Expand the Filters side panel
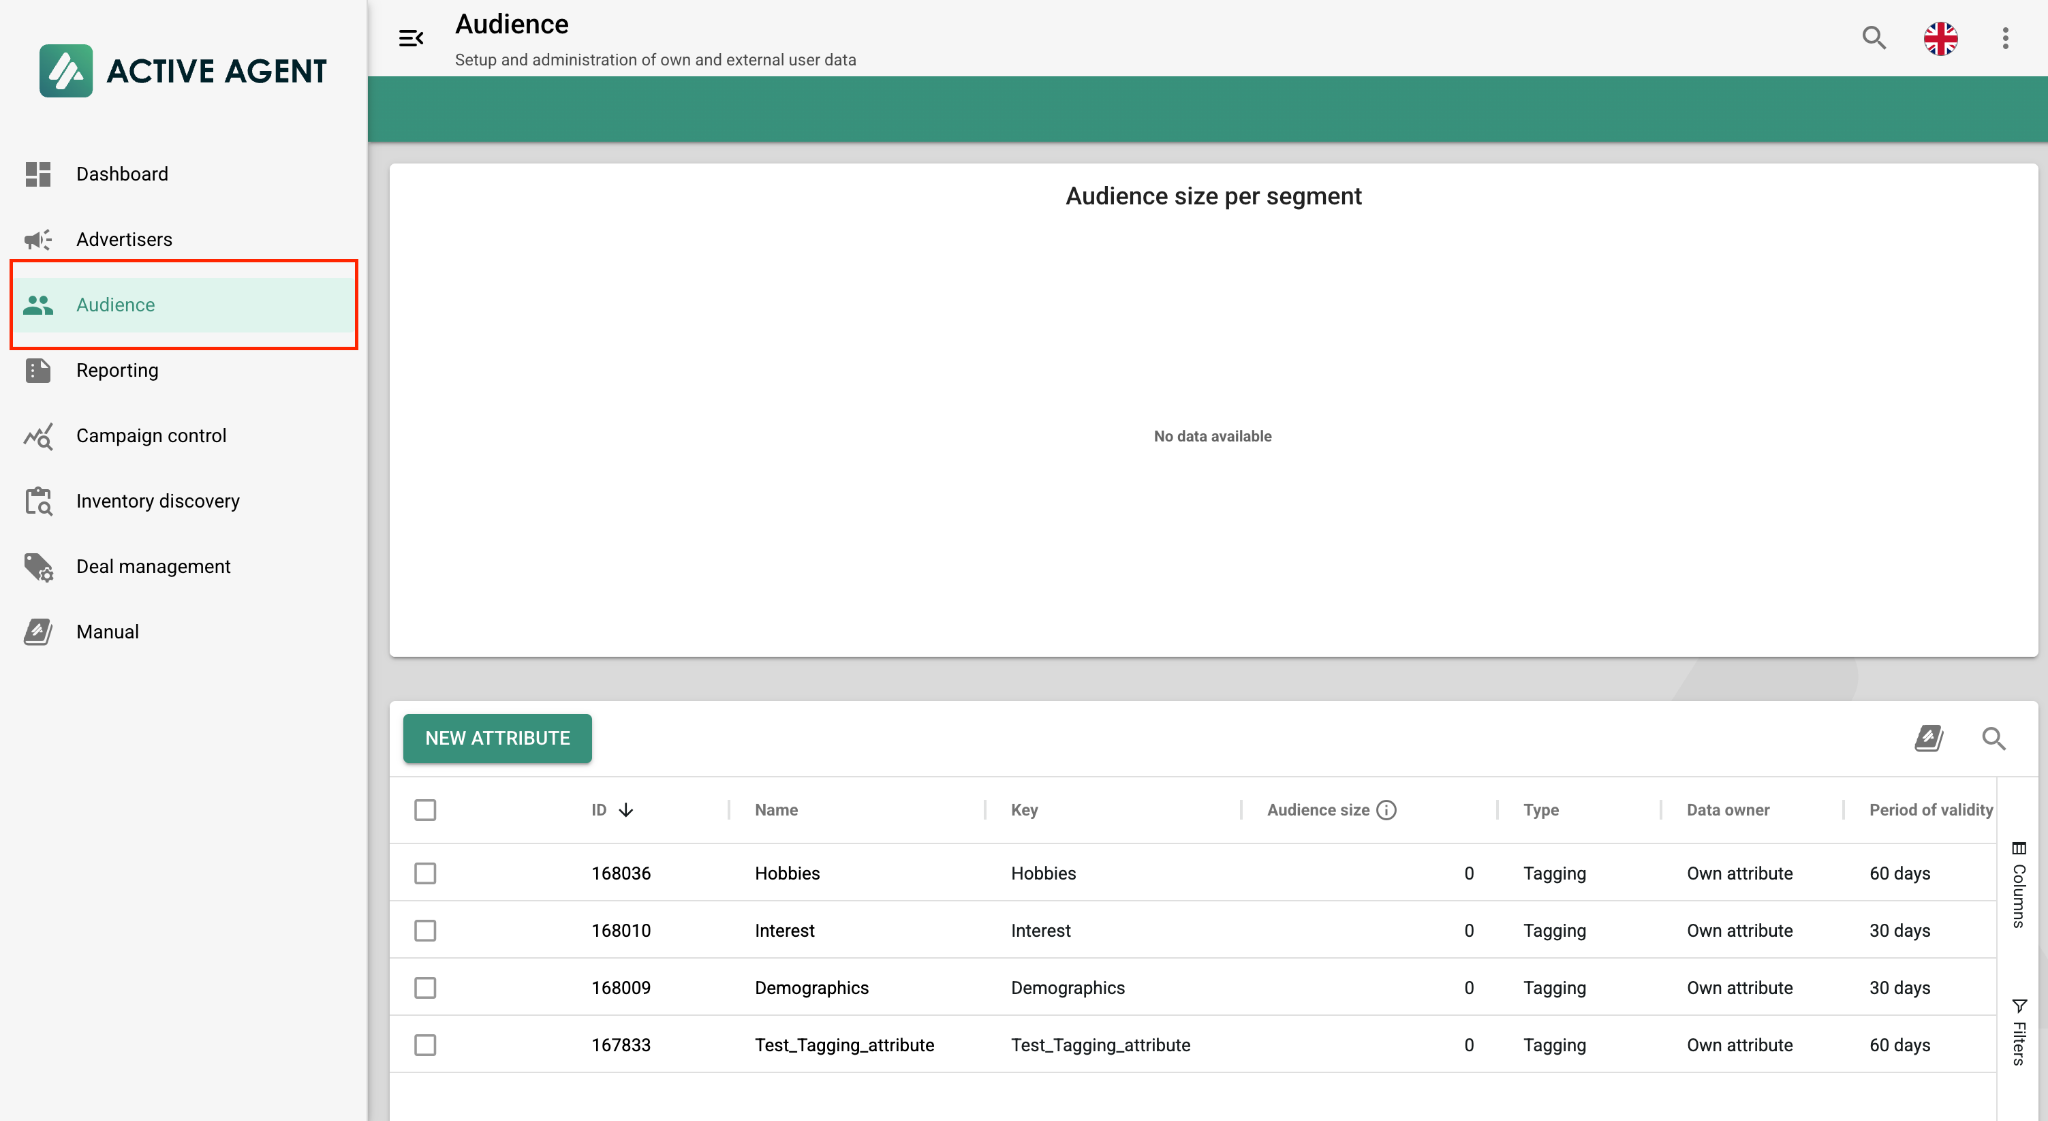 click(x=2019, y=1032)
